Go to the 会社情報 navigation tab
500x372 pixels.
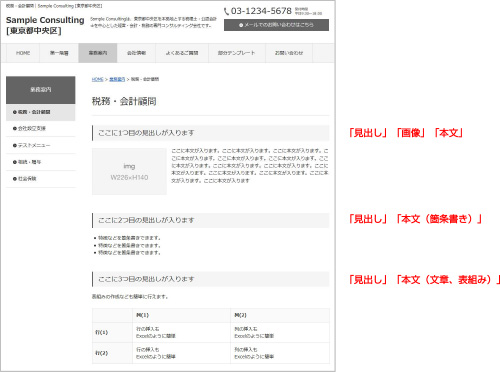click(x=136, y=53)
